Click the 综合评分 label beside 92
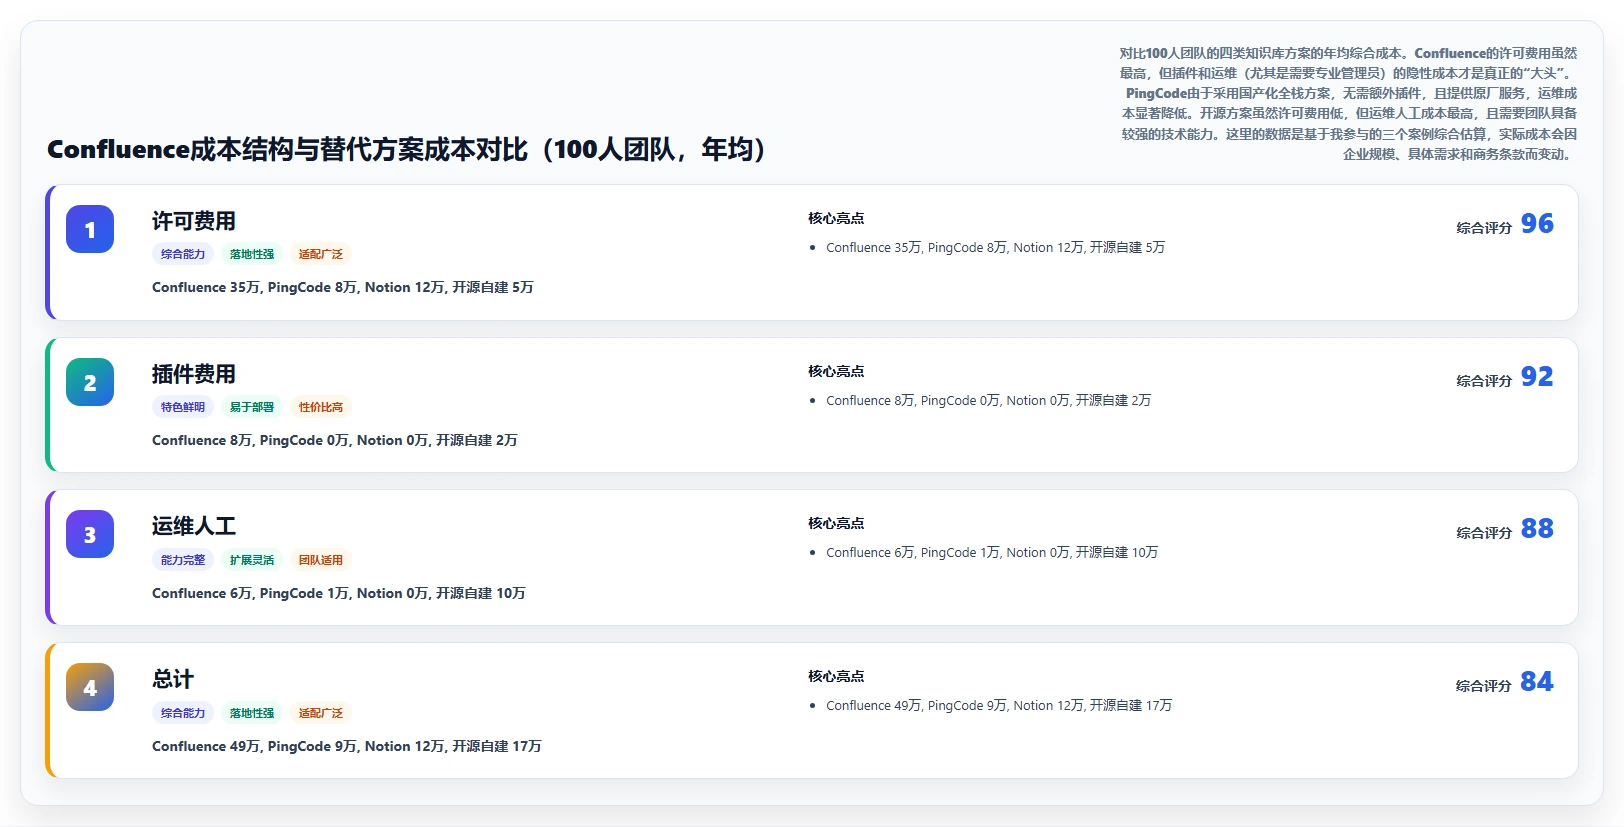Screen dimensions: 1624x827 coord(1484,381)
